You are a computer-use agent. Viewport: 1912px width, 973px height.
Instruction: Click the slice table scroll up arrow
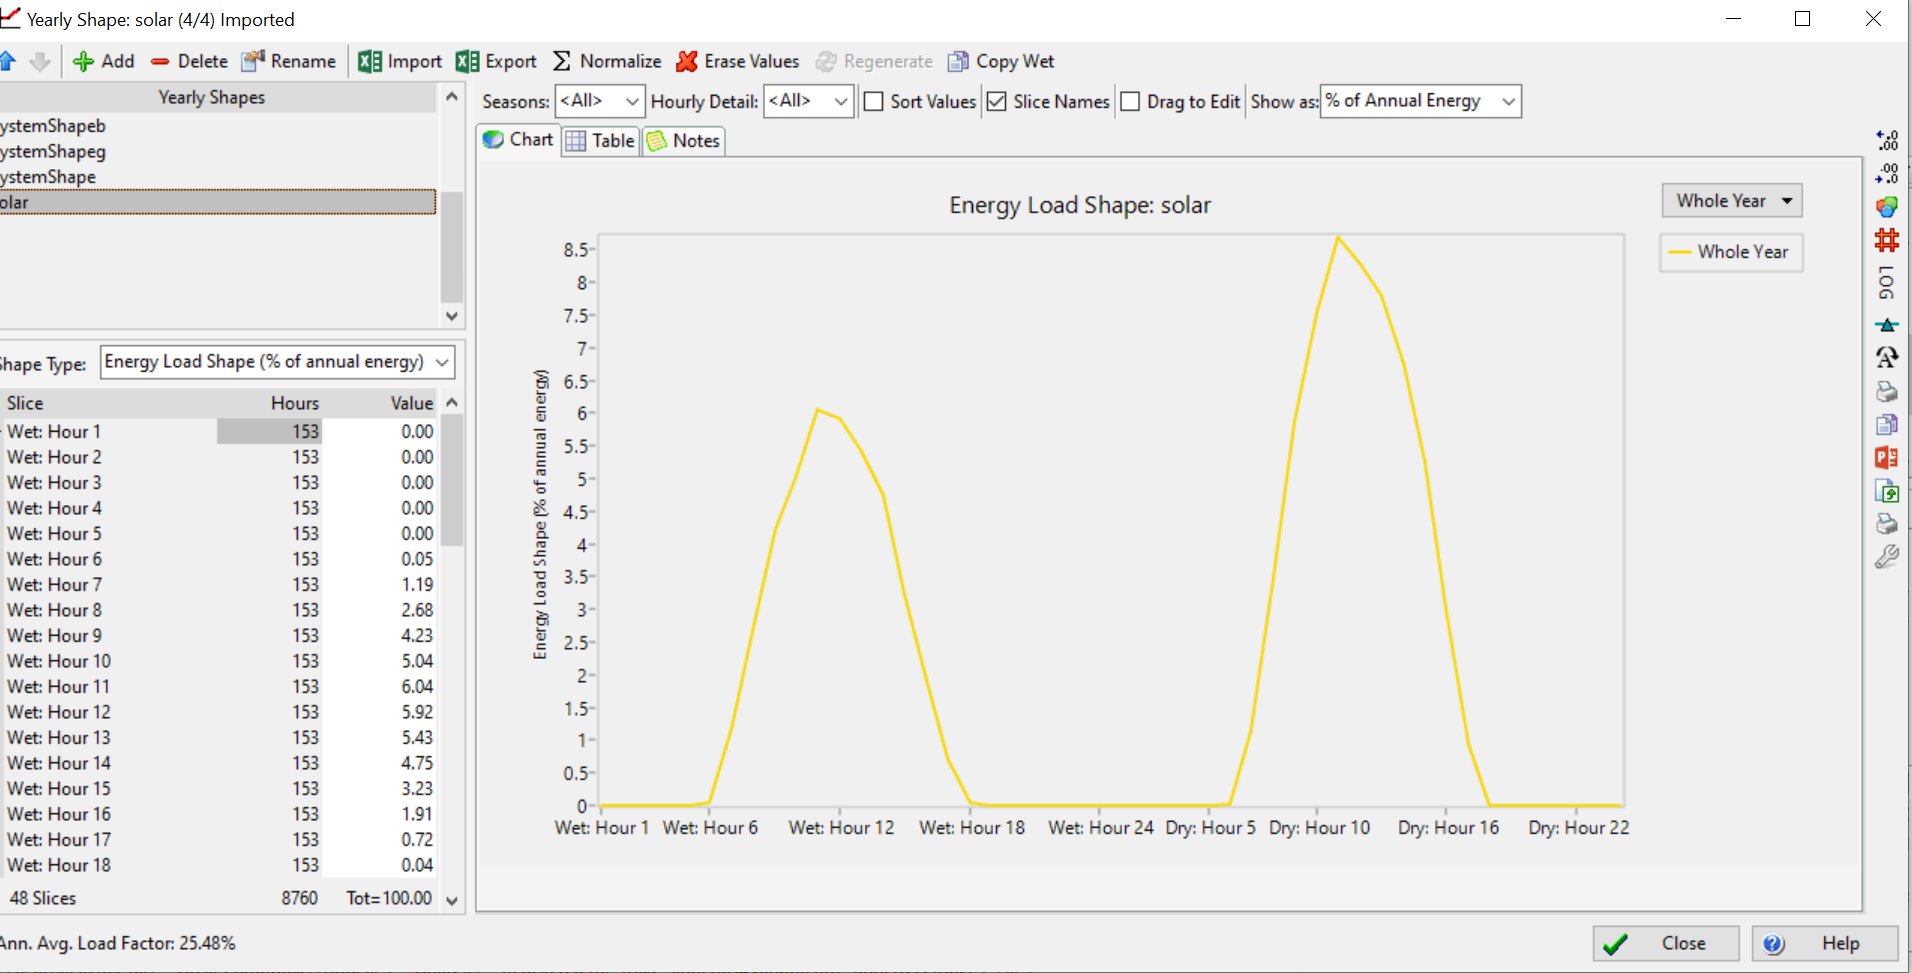[452, 403]
